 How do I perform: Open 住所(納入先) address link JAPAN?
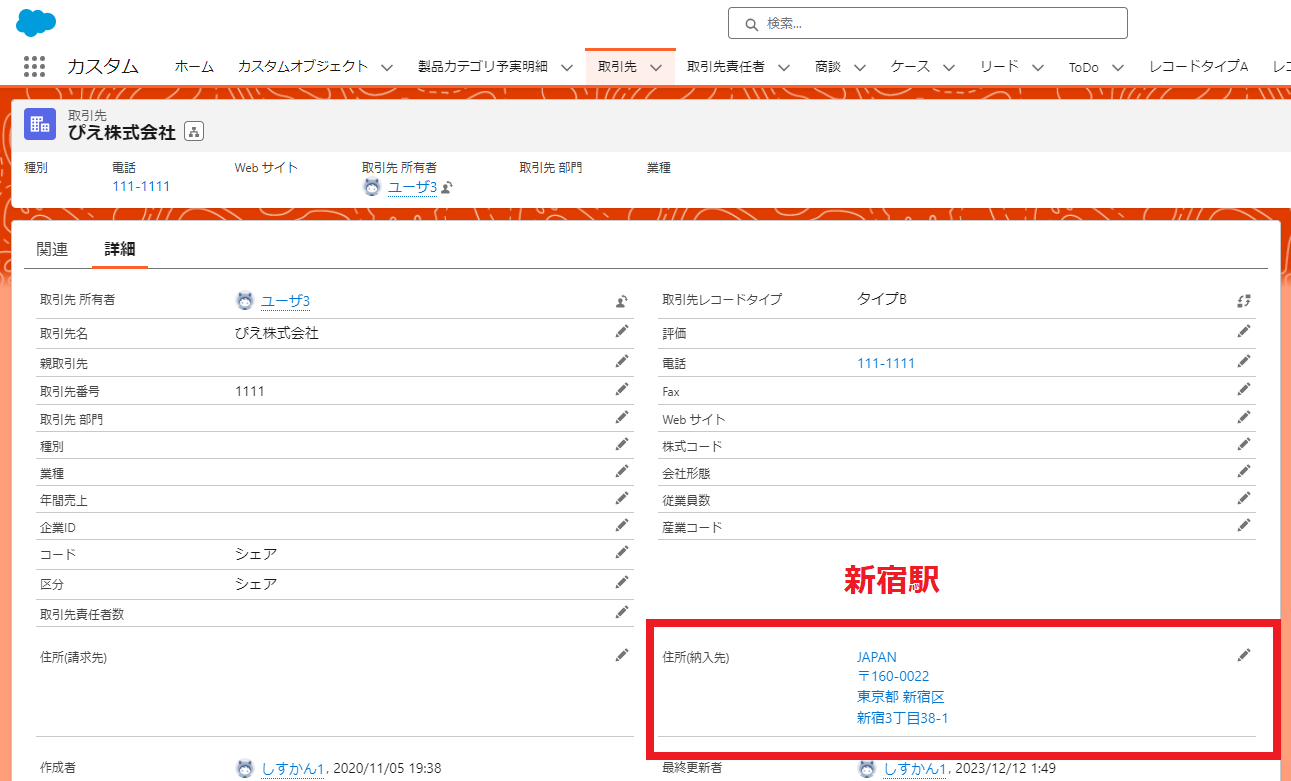pyautogui.click(x=877, y=657)
